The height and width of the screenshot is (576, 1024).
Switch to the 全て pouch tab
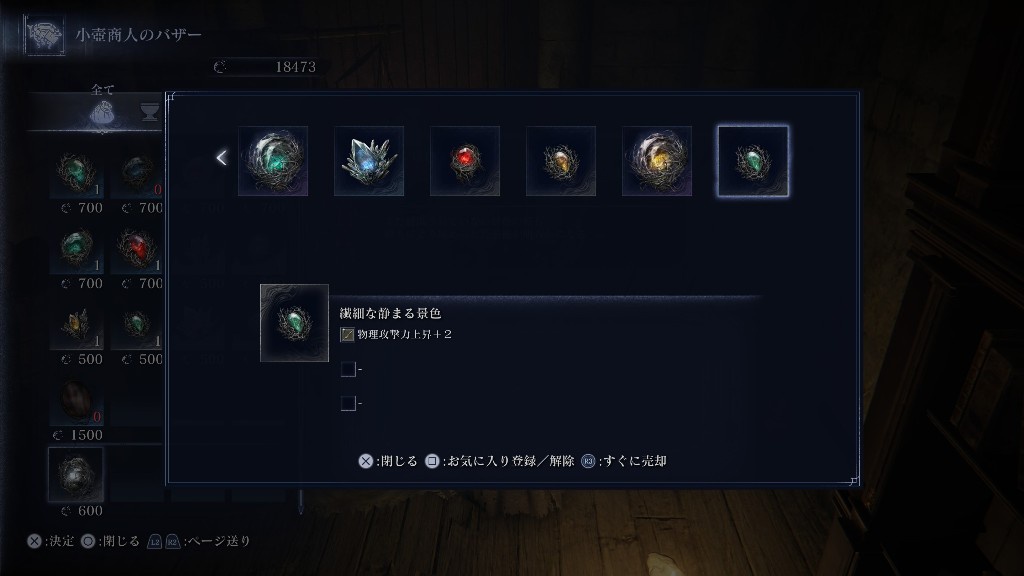(x=102, y=113)
